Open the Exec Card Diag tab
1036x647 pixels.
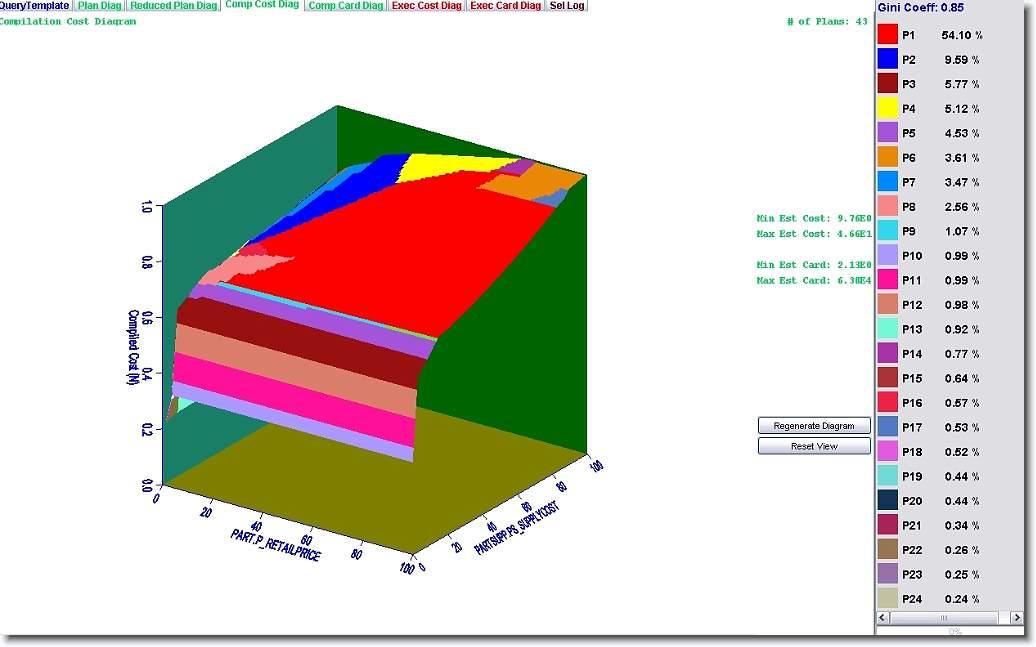505,6
